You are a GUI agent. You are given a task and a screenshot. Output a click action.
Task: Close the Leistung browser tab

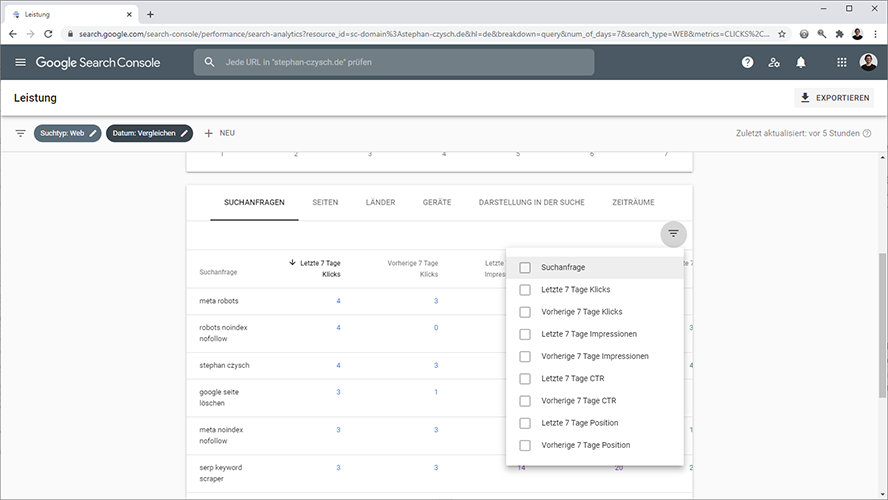129,15
